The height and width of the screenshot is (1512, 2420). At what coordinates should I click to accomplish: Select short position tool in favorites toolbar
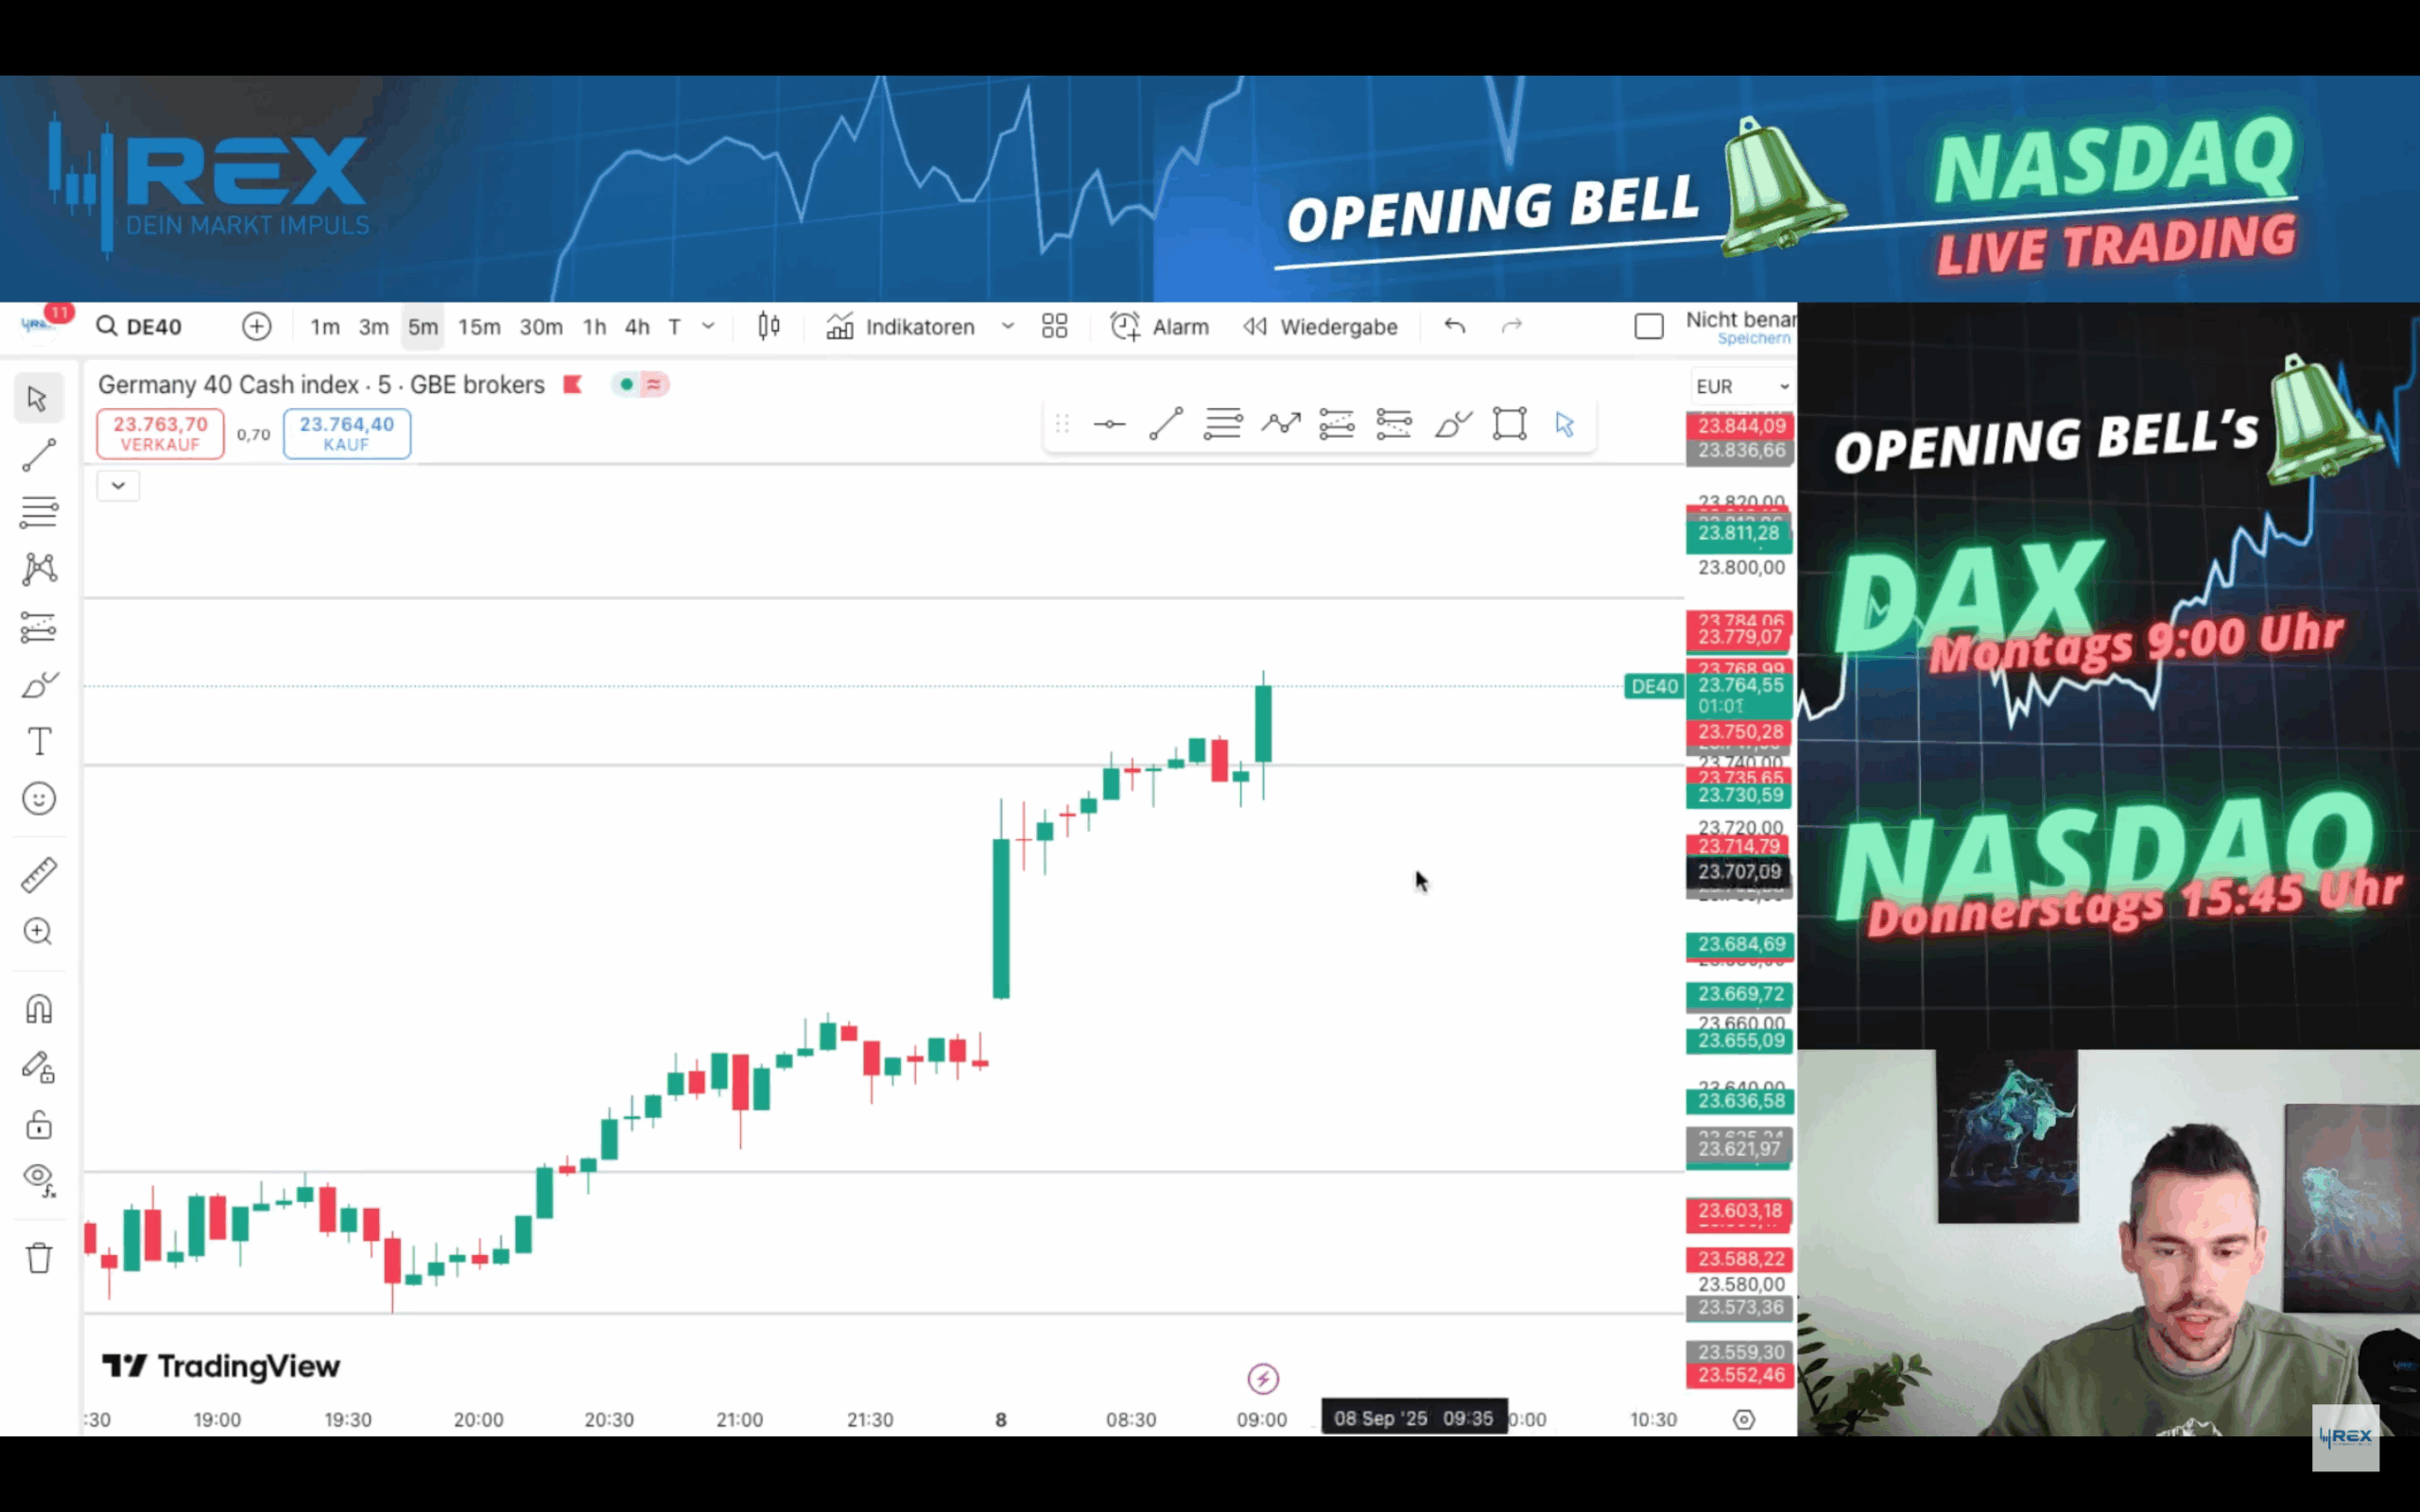1394,425
